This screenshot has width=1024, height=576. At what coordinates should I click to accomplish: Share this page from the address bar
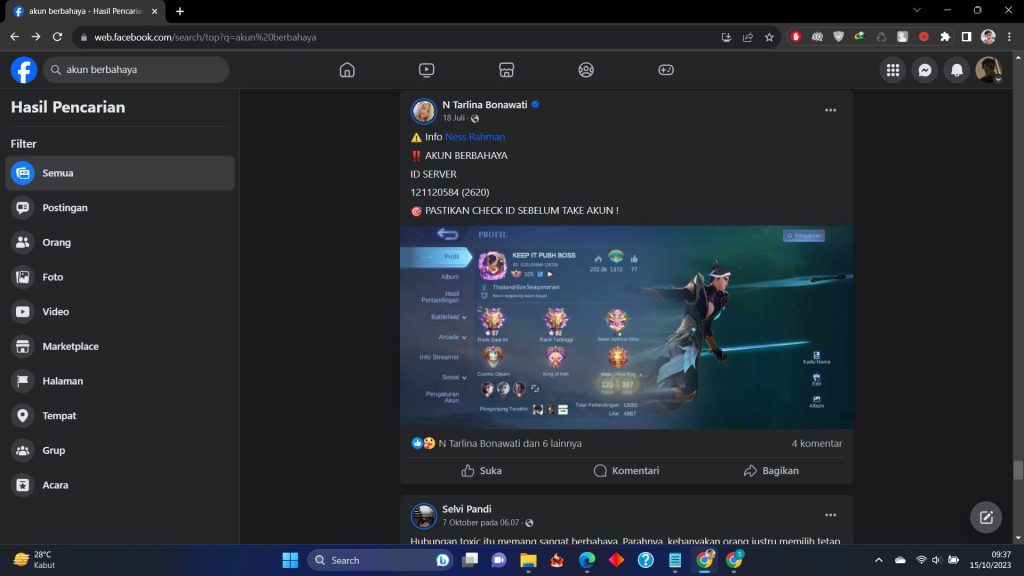[748, 37]
